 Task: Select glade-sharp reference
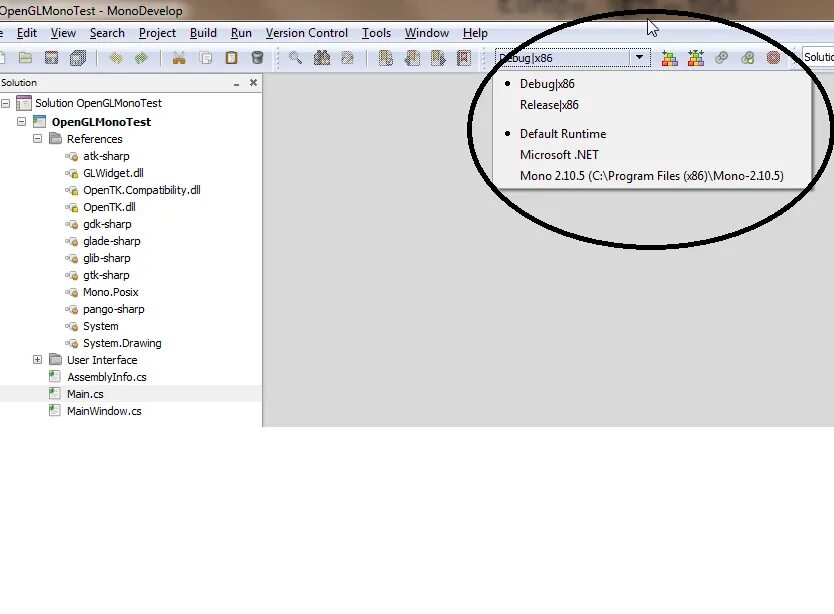(x=112, y=241)
